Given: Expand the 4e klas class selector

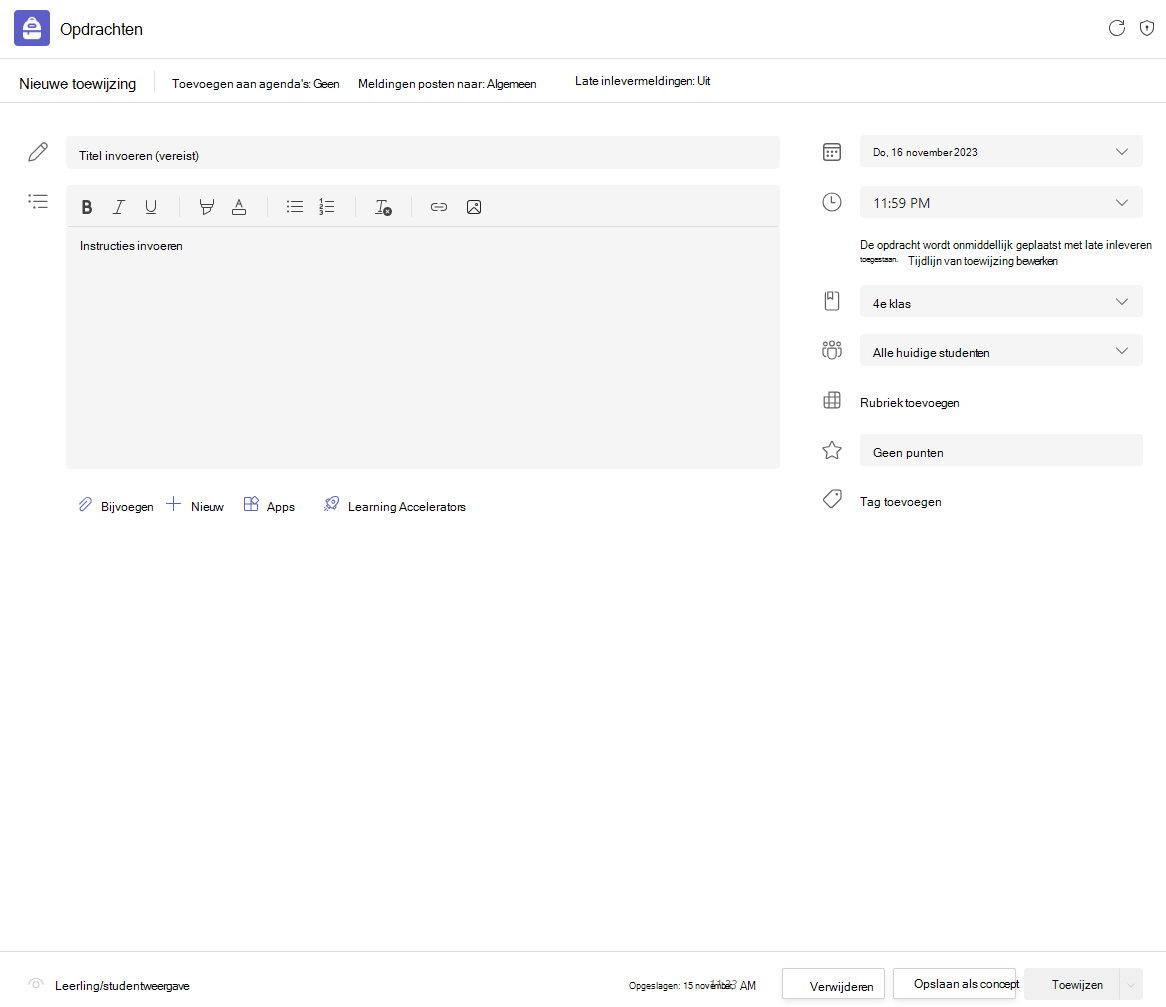Looking at the screenshot, I should pos(1001,302).
